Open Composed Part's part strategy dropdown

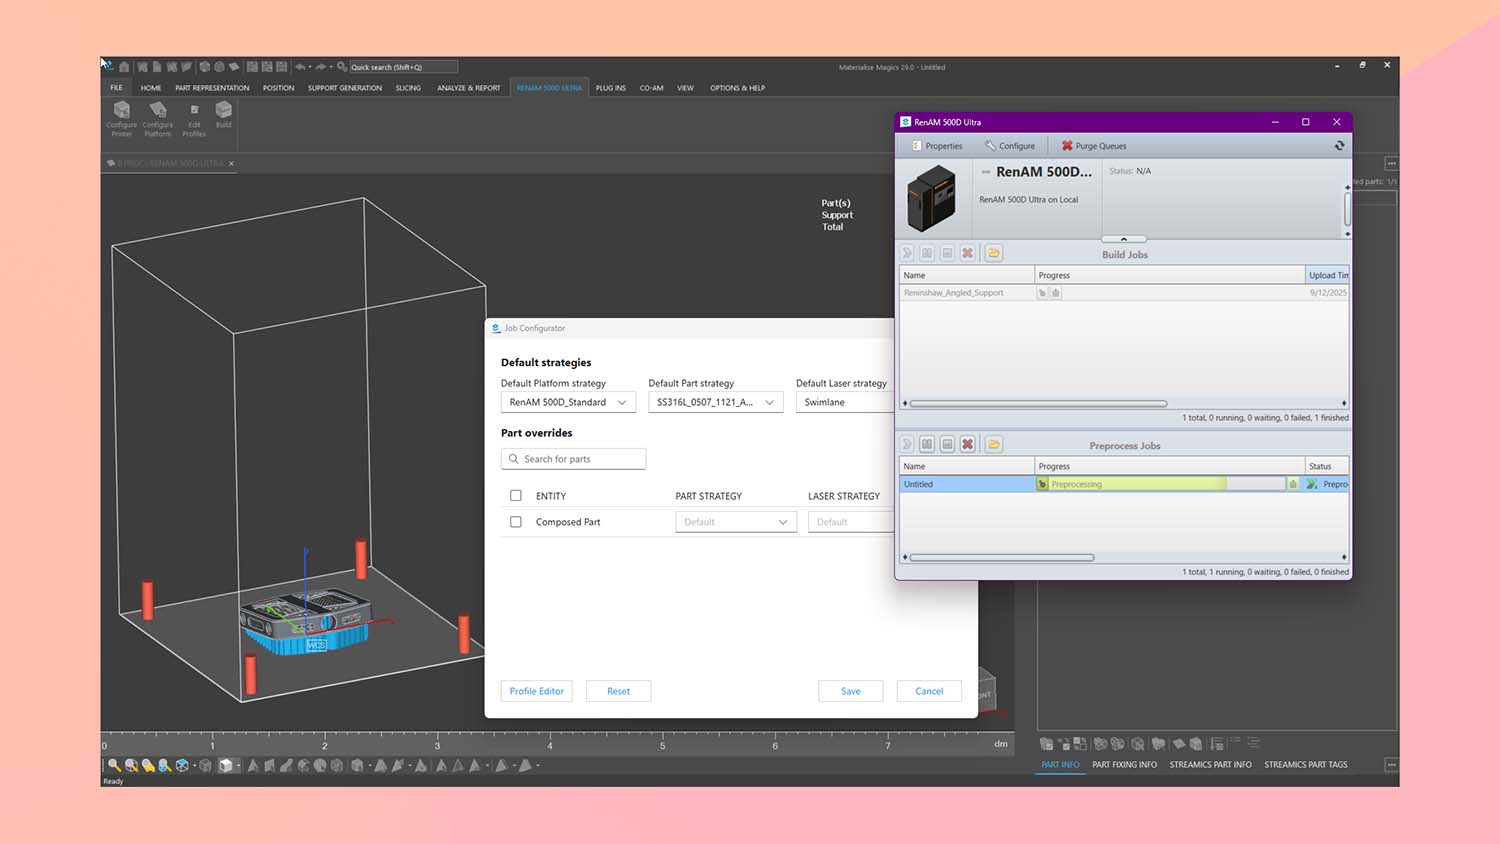click(x=736, y=522)
